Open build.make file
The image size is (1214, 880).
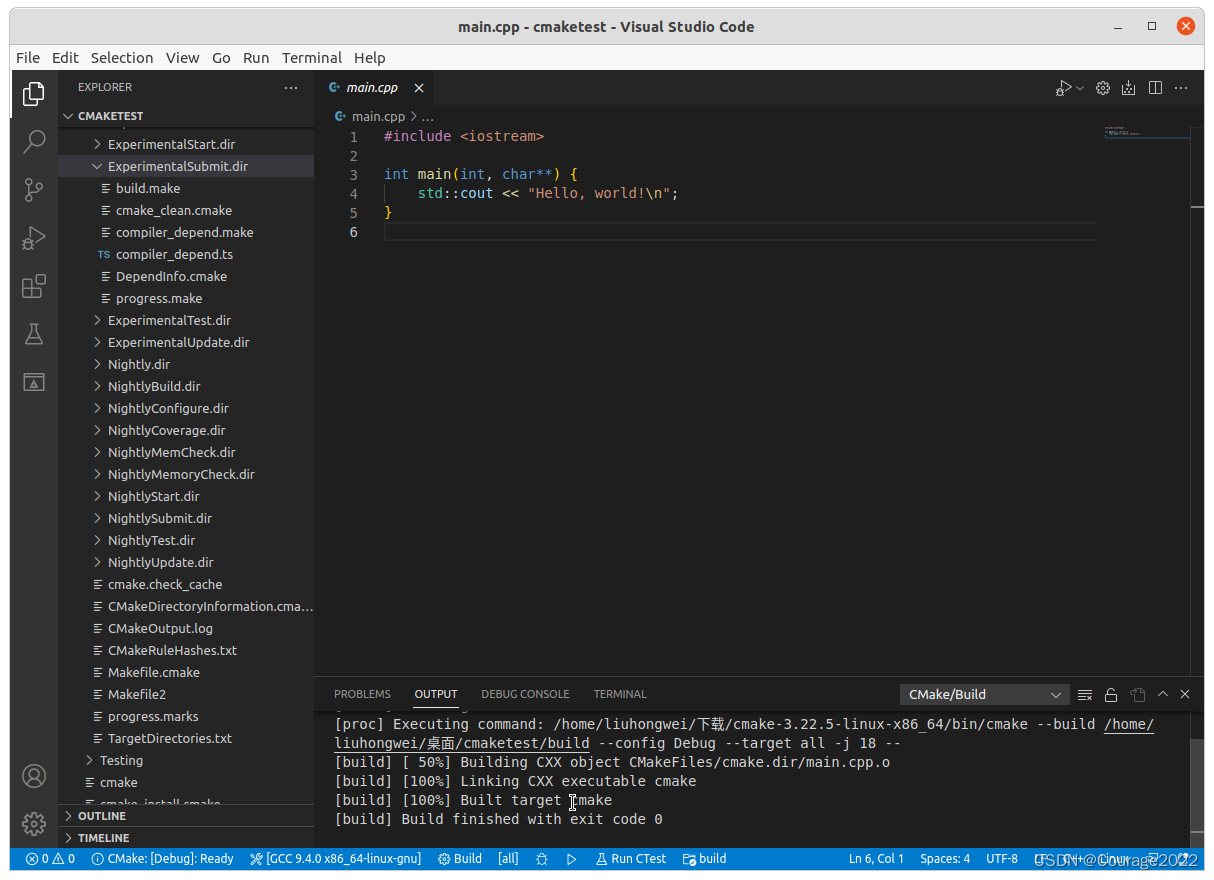pos(186,189)
